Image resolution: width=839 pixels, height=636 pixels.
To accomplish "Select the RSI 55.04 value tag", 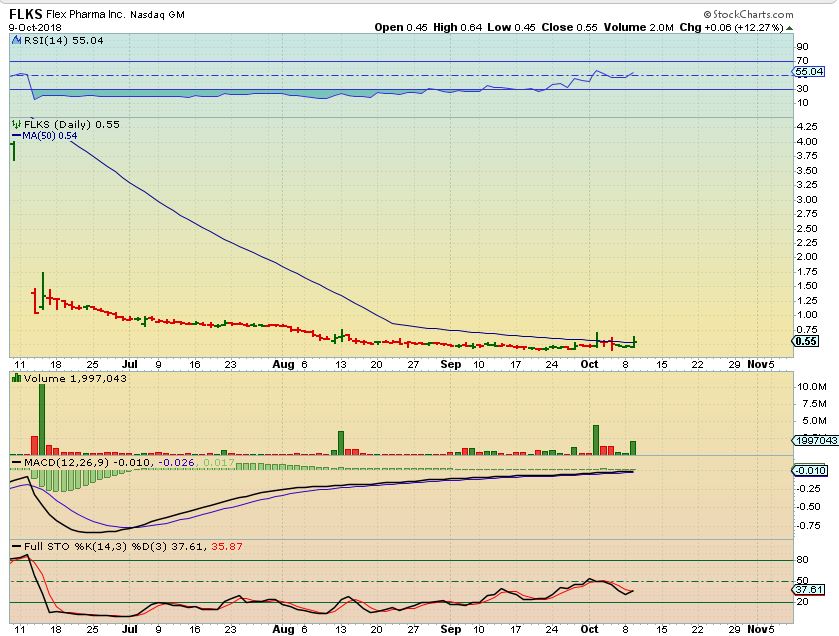I will pyautogui.click(x=808, y=72).
